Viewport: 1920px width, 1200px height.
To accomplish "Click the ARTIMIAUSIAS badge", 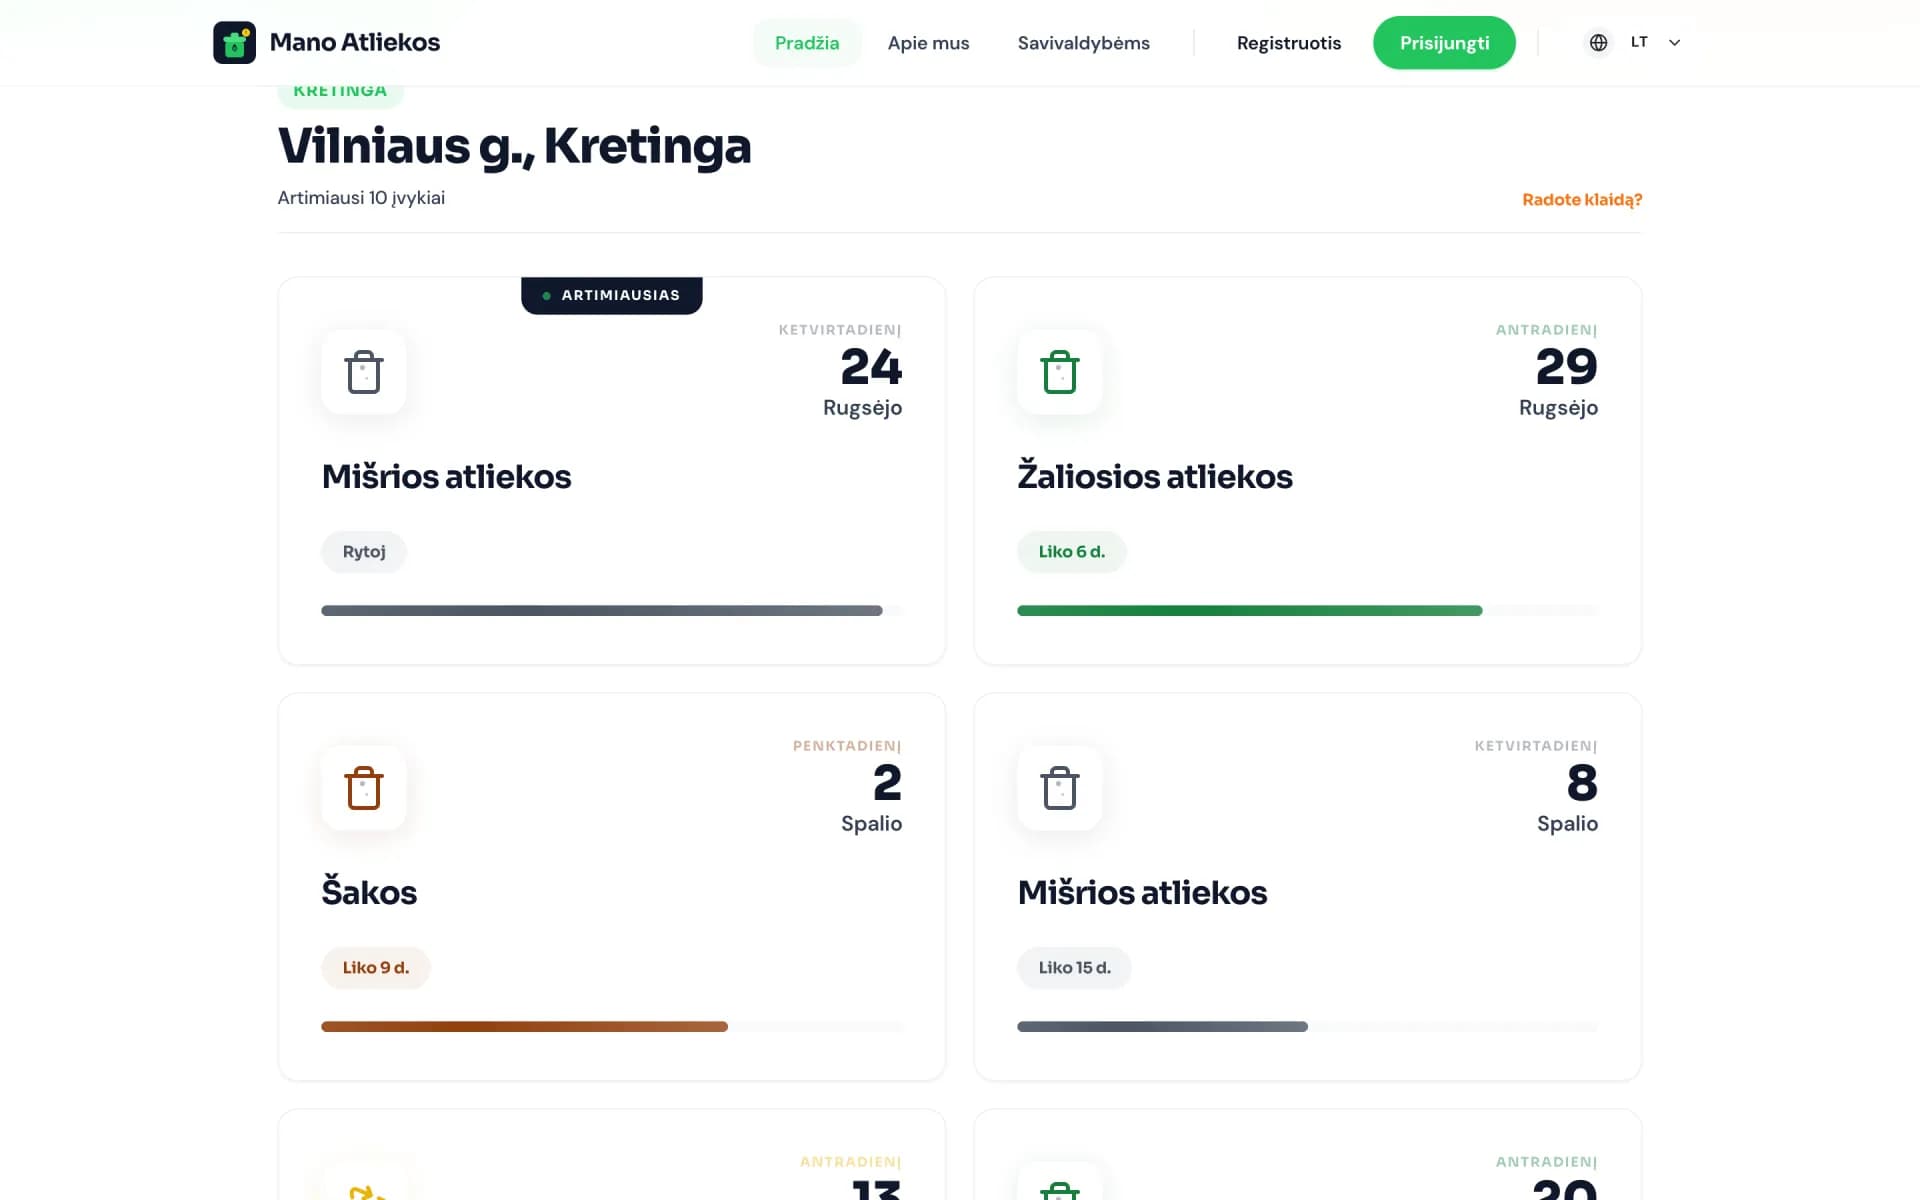I will click(x=611, y=295).
